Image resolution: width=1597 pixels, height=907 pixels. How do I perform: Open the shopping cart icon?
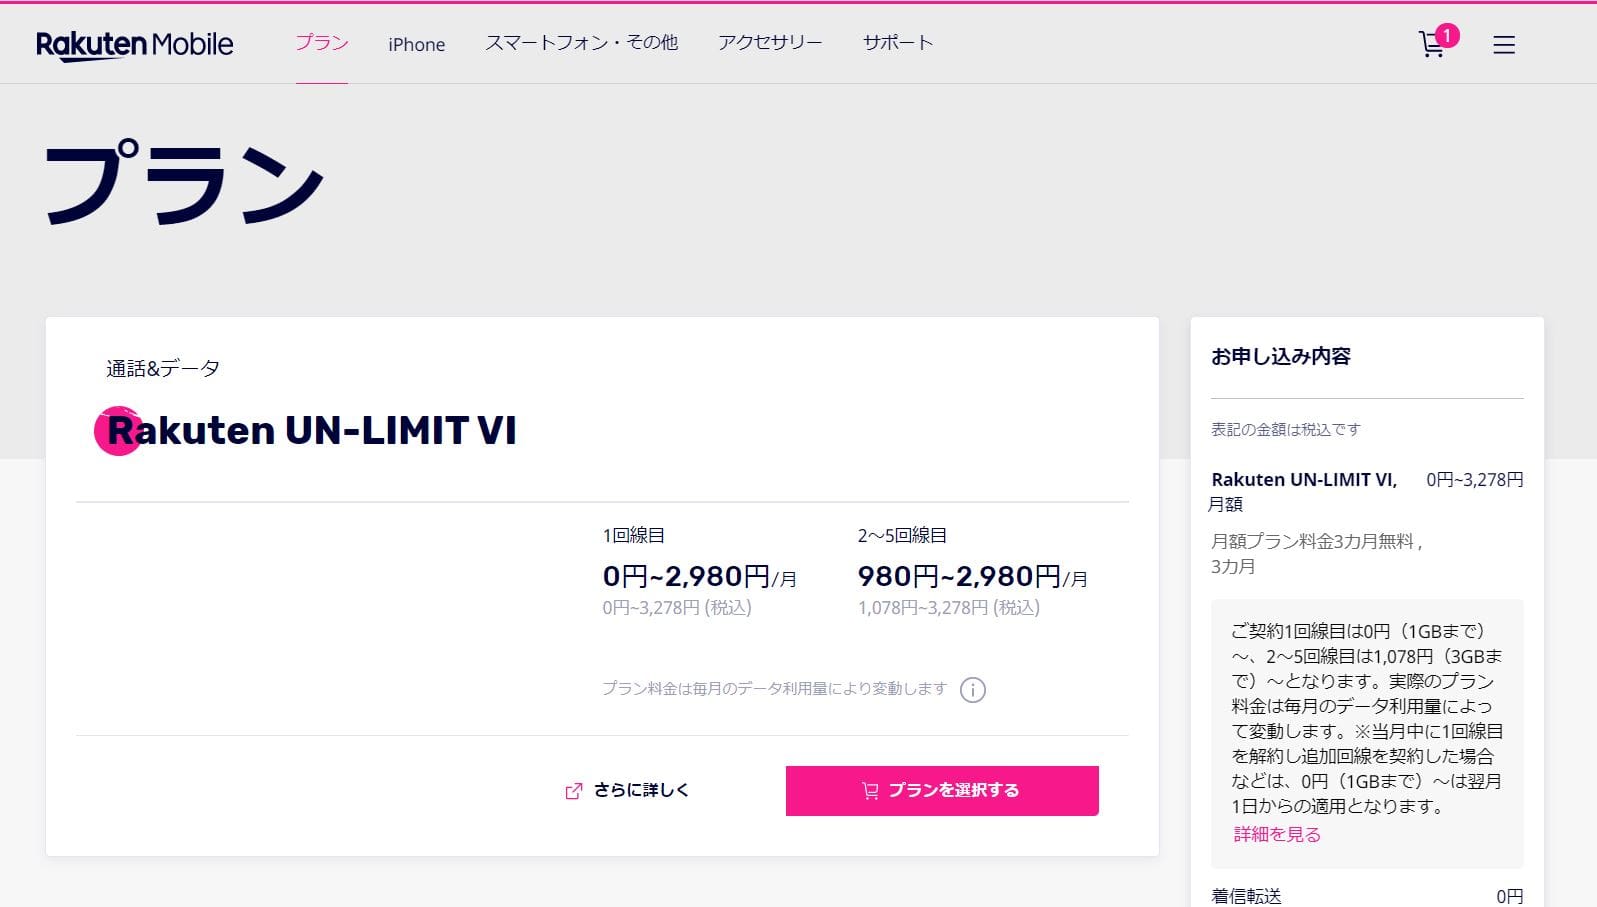pos(1431,45)
